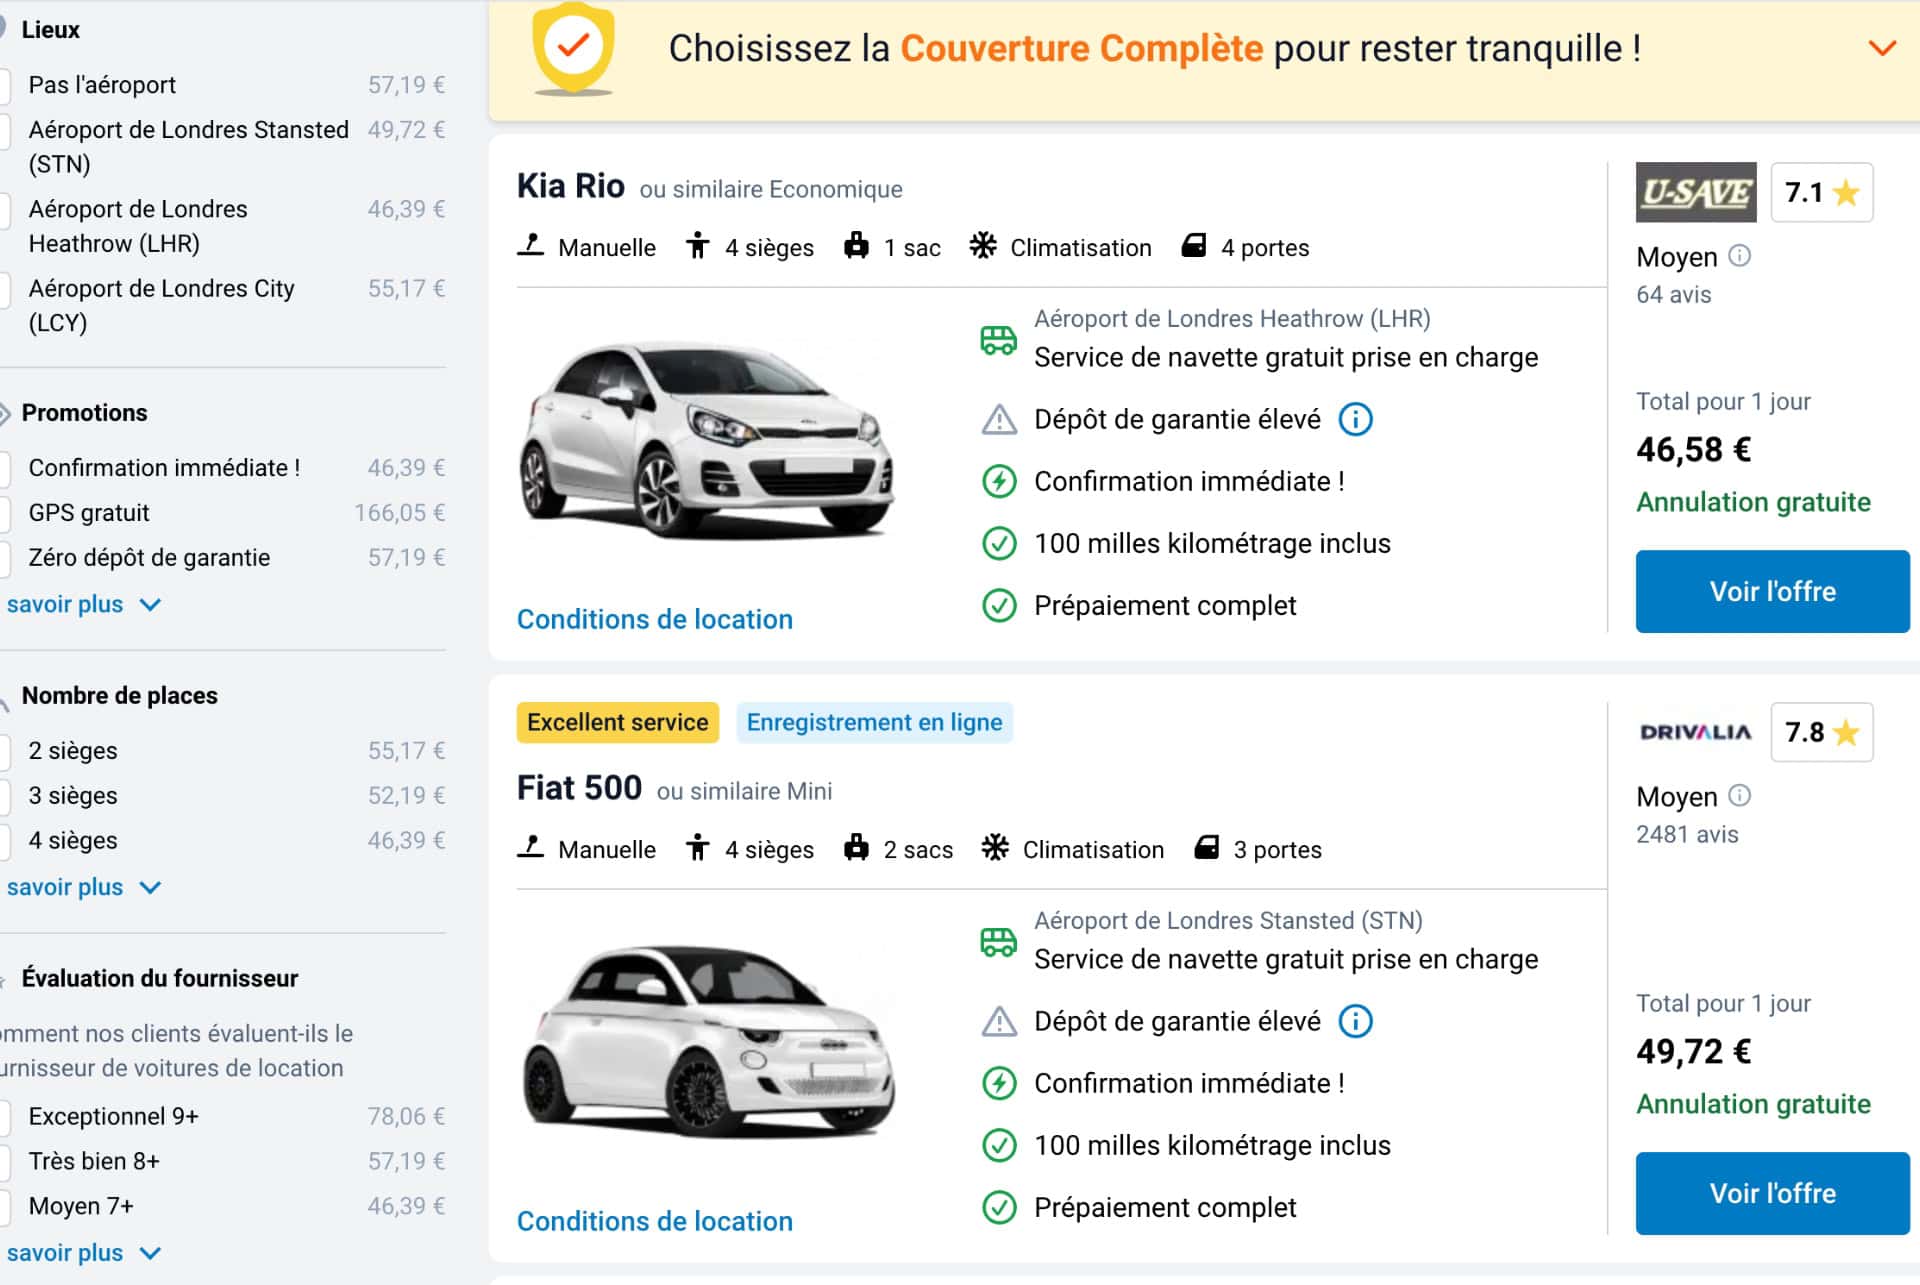Expand savoir plus under Évaluation du fournisseur
The width and height of the screenshot is (1920, 1285).
[83, 1253]
